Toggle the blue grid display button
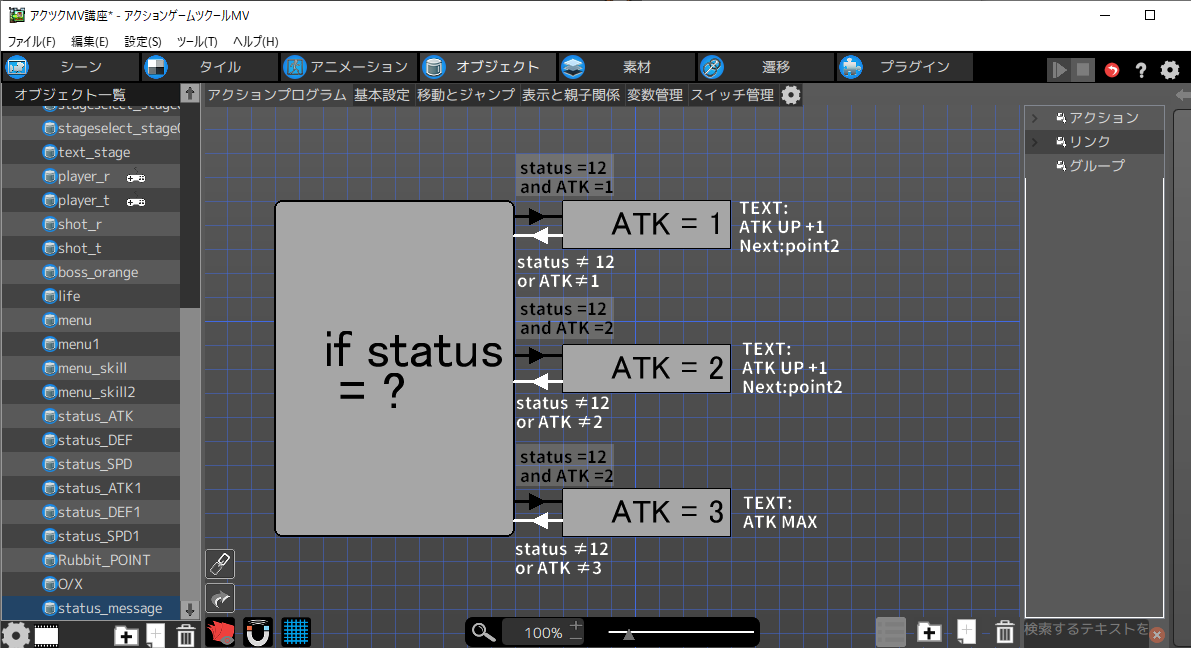Screen dimensions: 1191x648 coord(295,632)
